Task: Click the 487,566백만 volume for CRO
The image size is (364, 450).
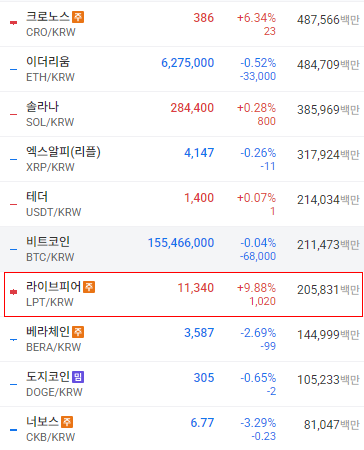Action: [x=328, y=20]
